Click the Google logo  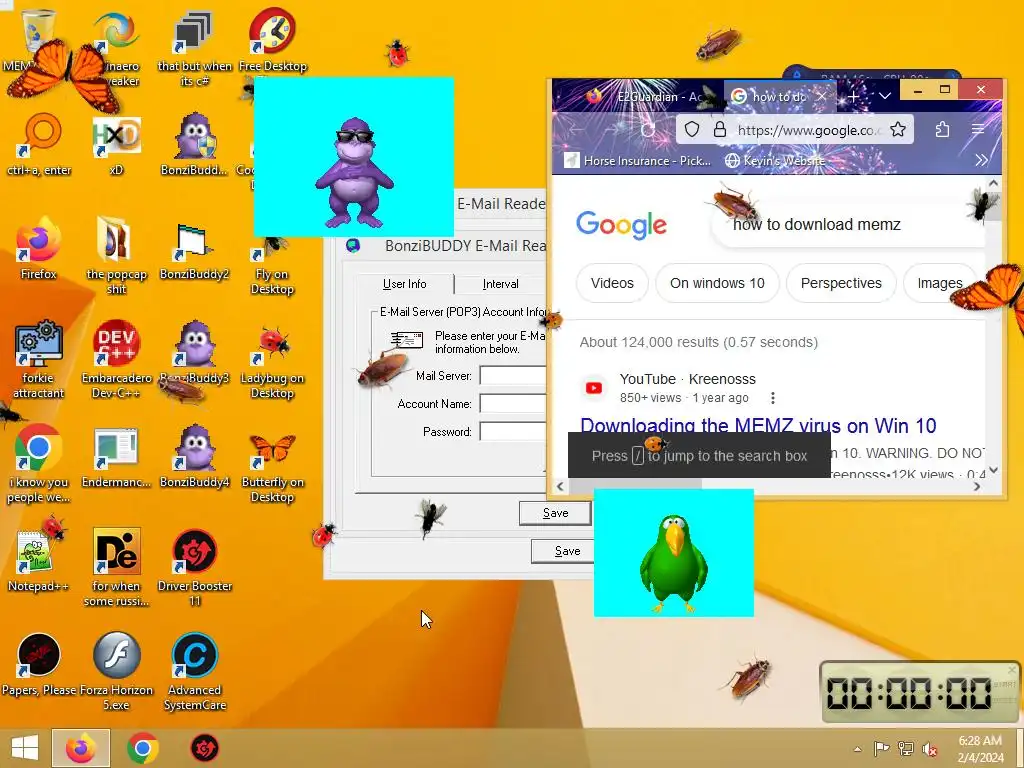click(621, 225)
